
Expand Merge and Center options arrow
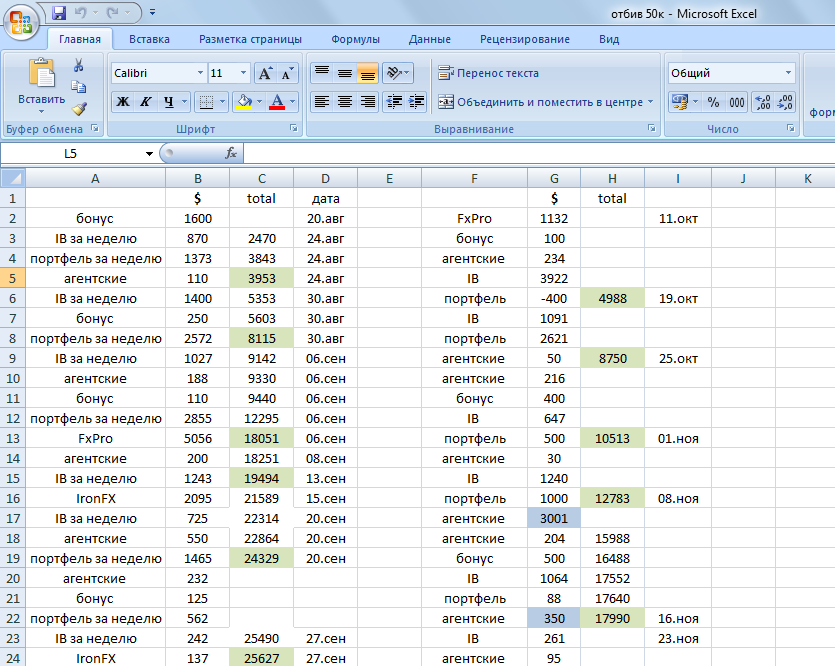point(650,102)
